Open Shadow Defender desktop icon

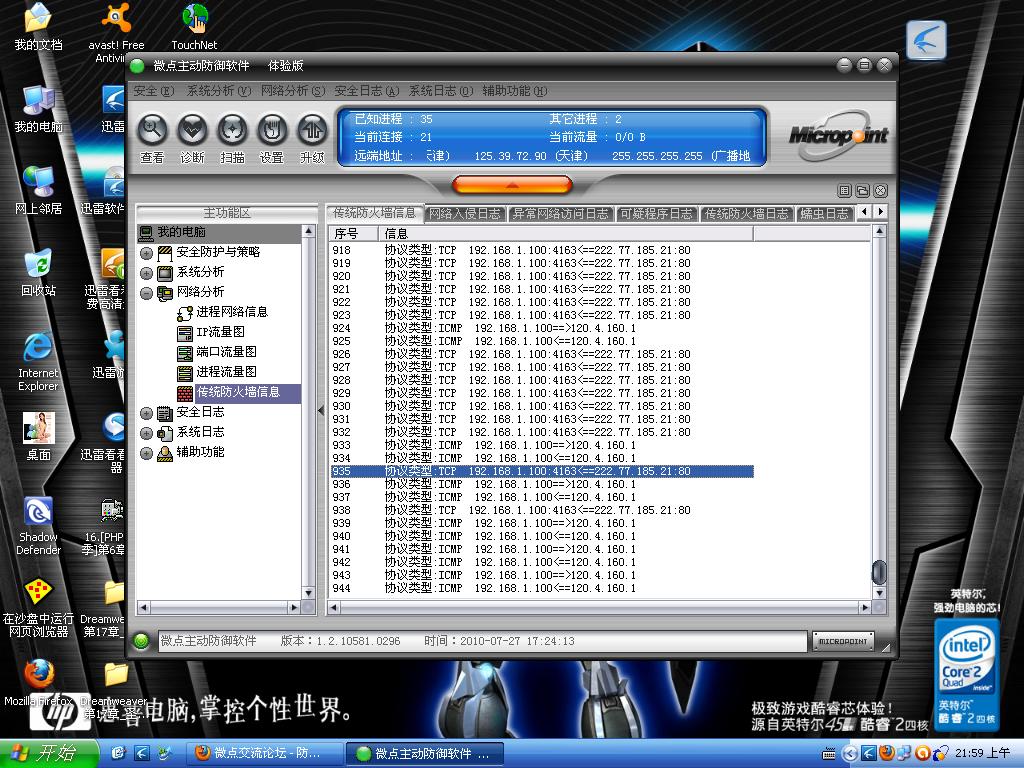coord(38,526)
